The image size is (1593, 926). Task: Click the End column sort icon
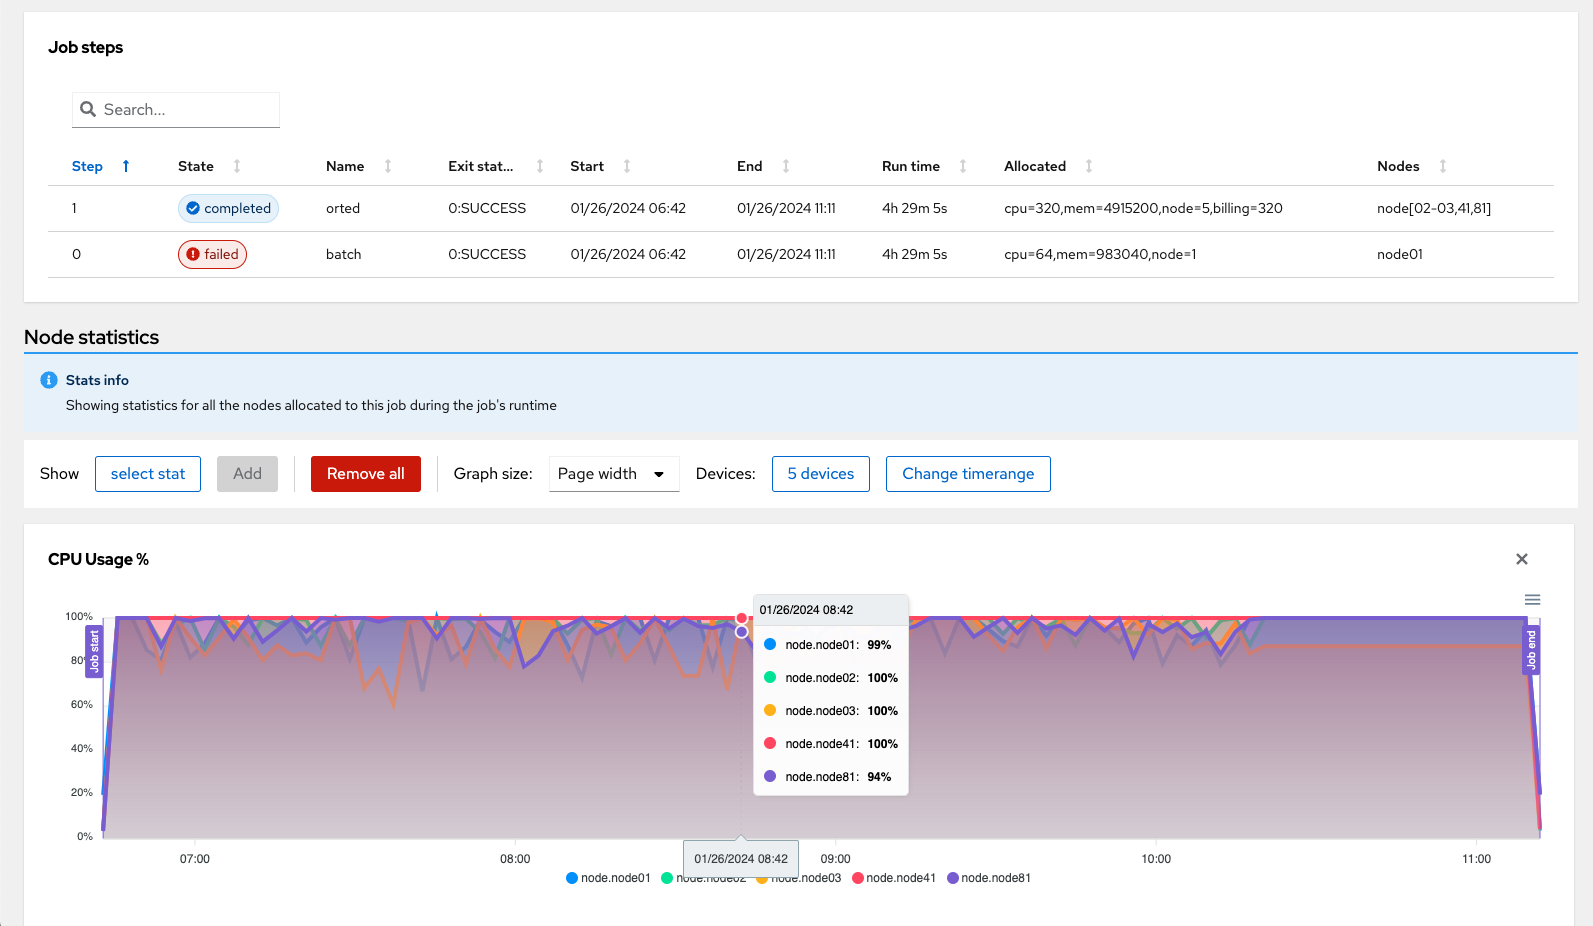coord(786,166)
